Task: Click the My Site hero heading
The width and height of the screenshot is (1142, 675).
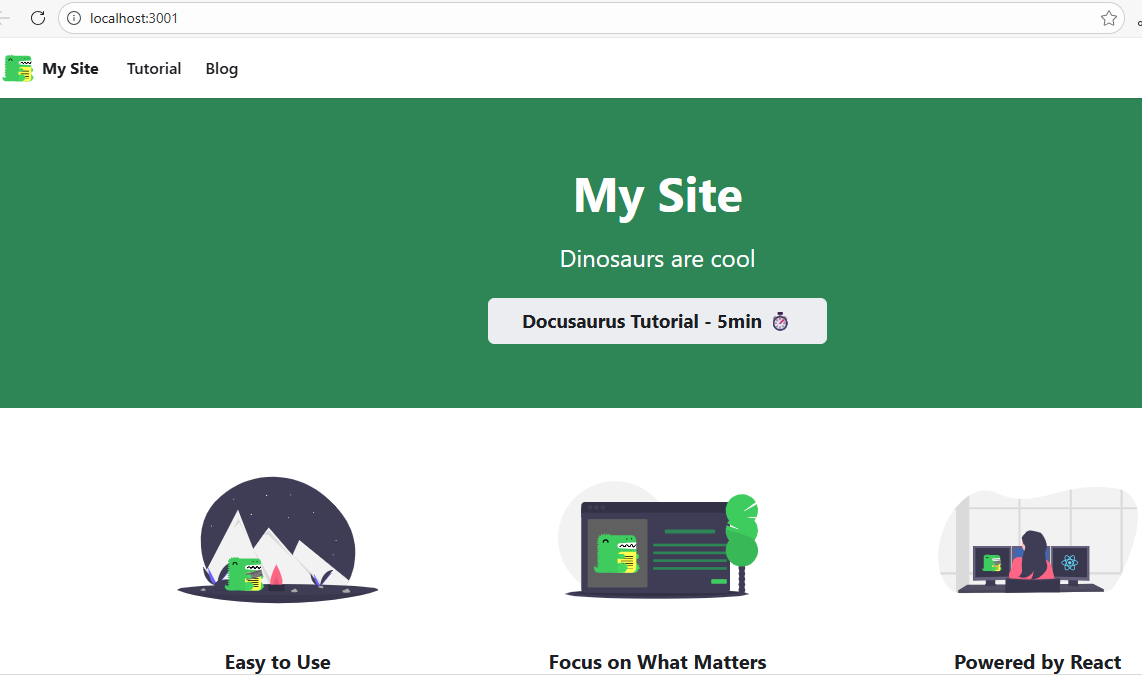Action: [x=657, y=196]
